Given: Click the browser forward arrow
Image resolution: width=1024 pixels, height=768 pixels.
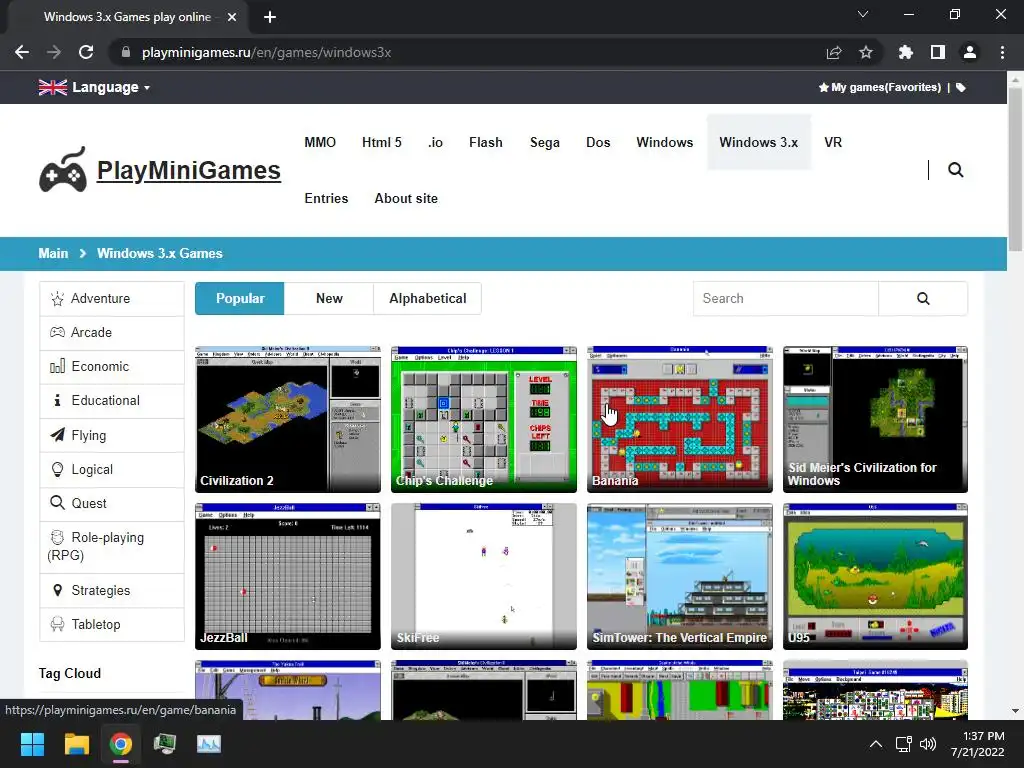Looking at the screenshot, I should pyautogui.click(x=54, y=52).
